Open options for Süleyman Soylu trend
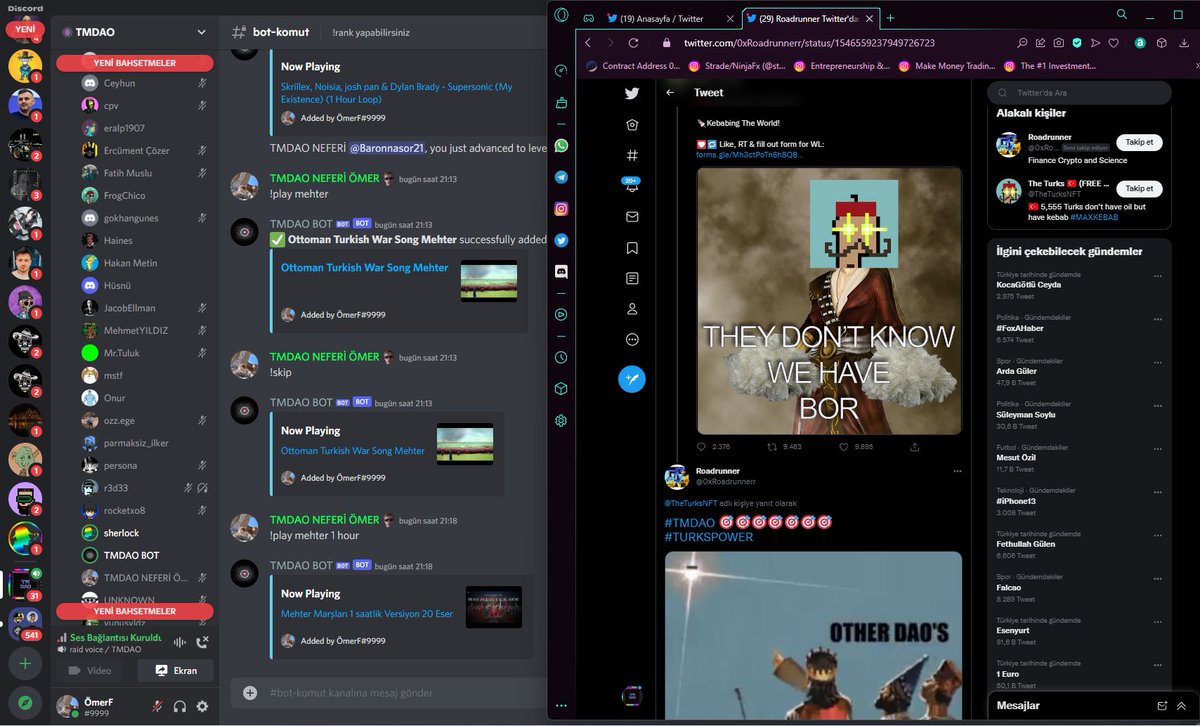Screen dimensions: 1200x726 pyautogui.click(x=1158, y=404)
